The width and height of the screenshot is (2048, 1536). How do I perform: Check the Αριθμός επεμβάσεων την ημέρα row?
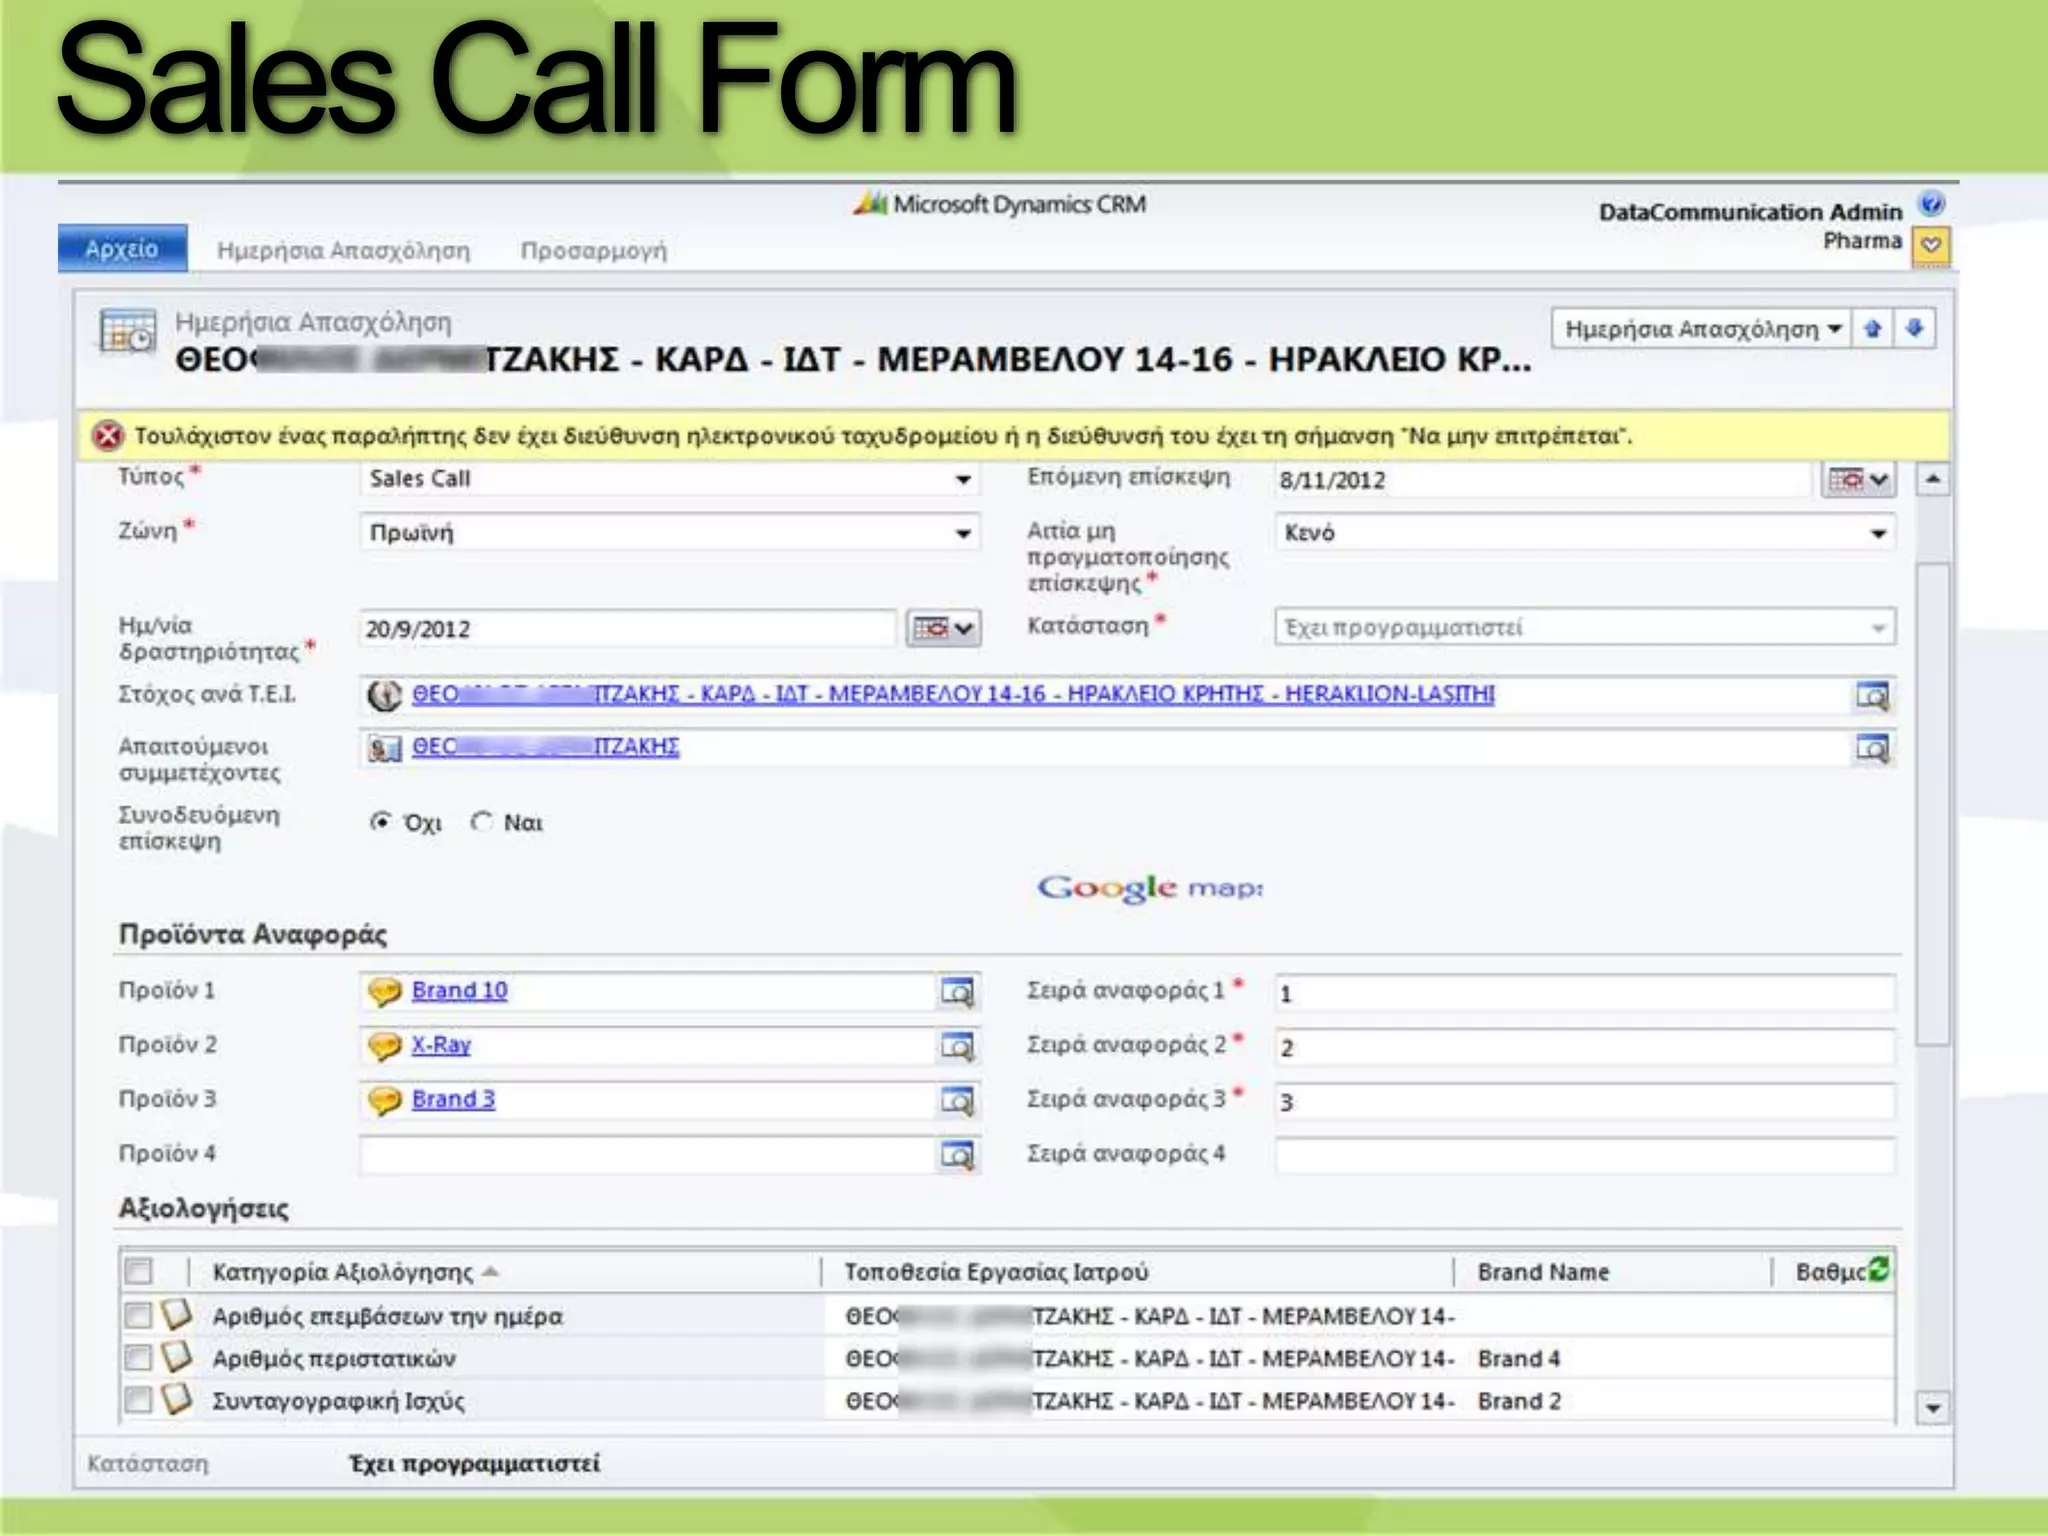click(x=138, y=1315)
